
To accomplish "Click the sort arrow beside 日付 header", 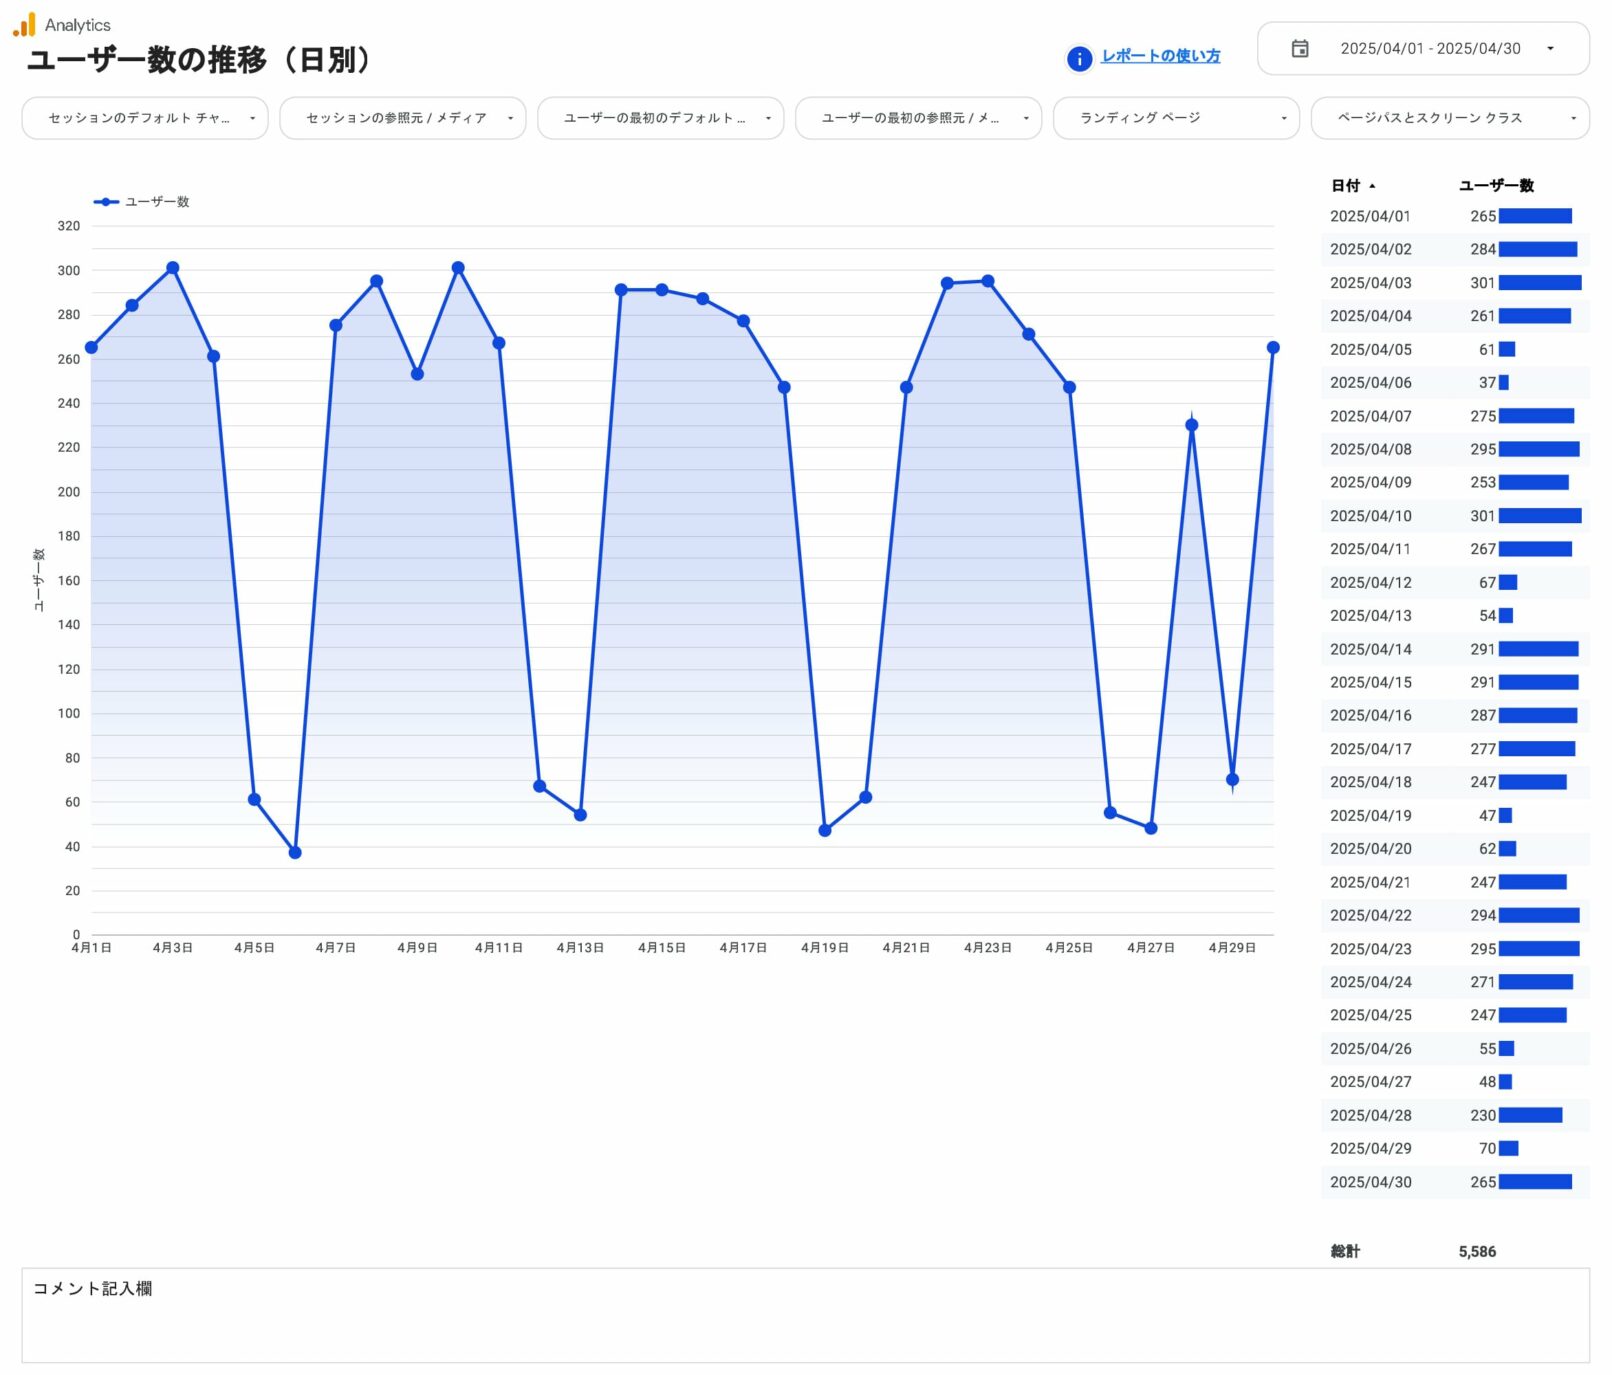I will (x=1372, y=186).
